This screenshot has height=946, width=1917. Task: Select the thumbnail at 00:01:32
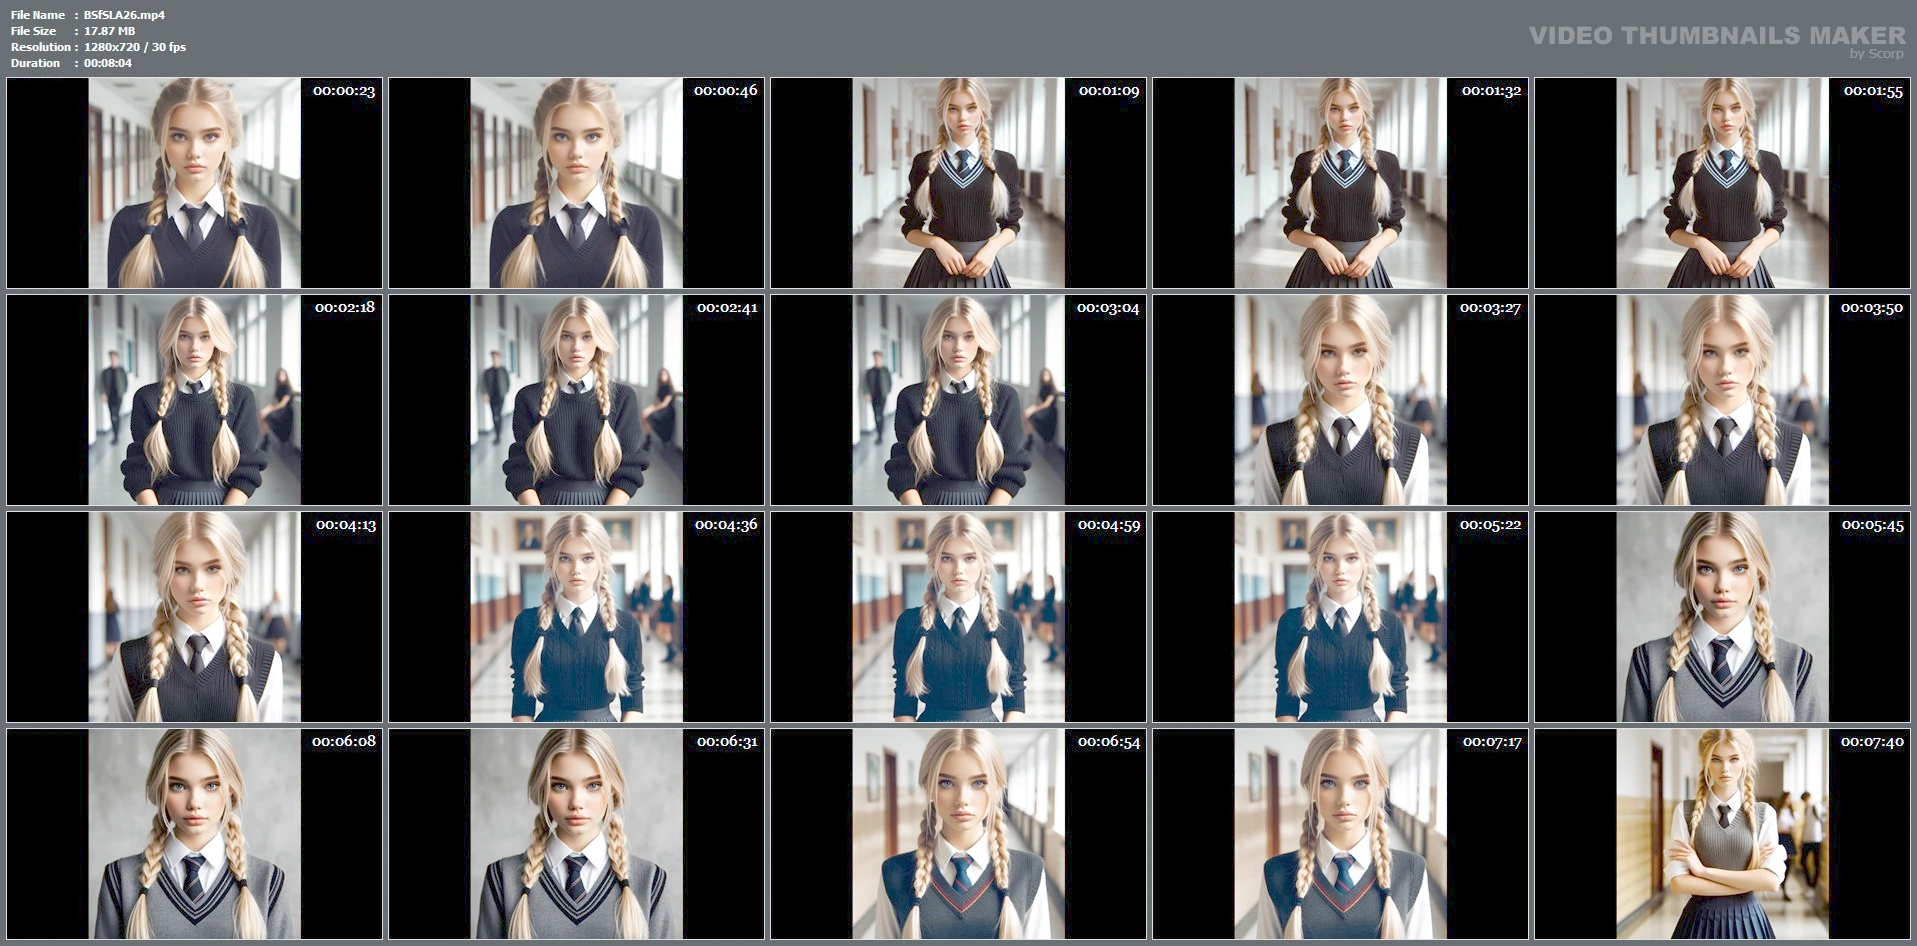click(x=1341, y=183)
